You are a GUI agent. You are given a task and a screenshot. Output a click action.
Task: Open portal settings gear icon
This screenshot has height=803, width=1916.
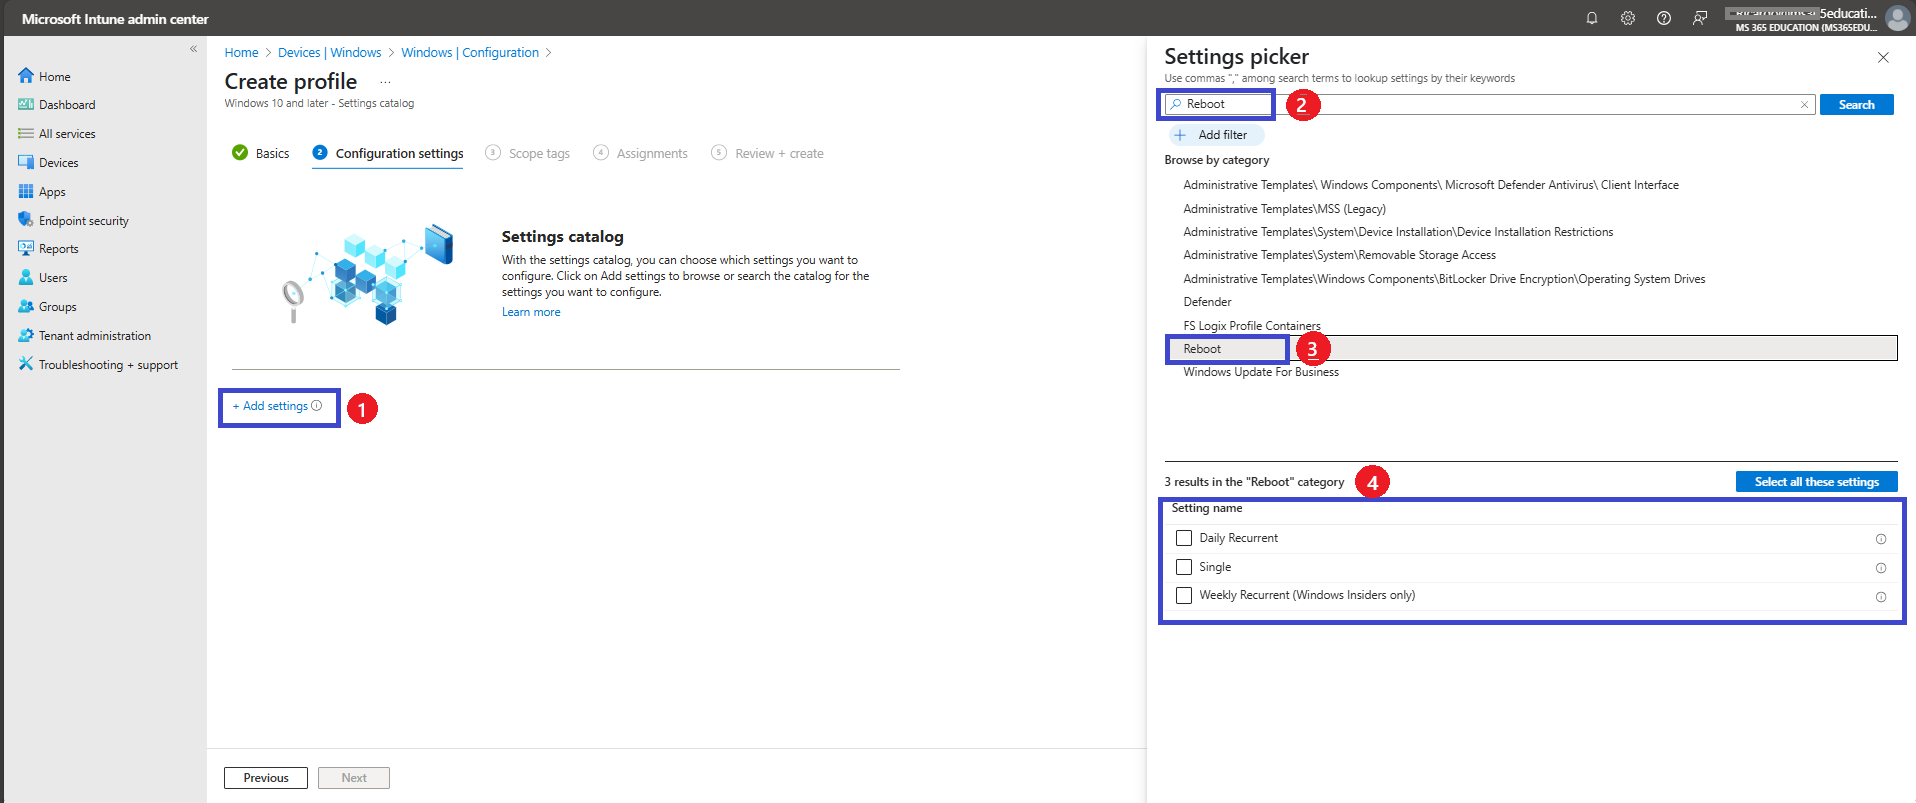click(x=1628, y=18)
